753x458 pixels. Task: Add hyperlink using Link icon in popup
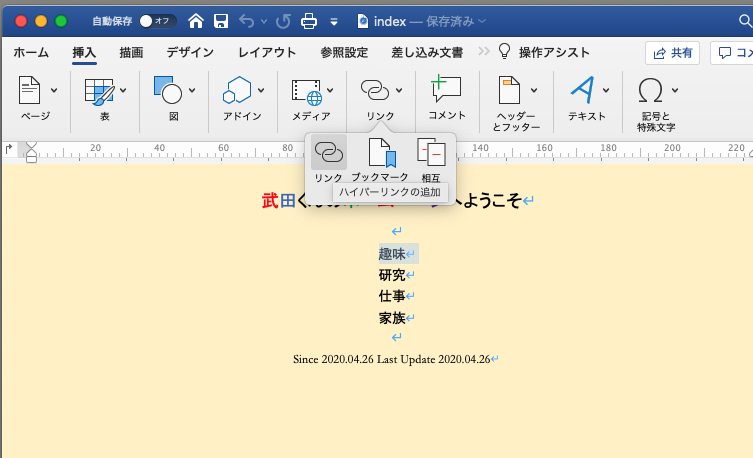(328, 153)
